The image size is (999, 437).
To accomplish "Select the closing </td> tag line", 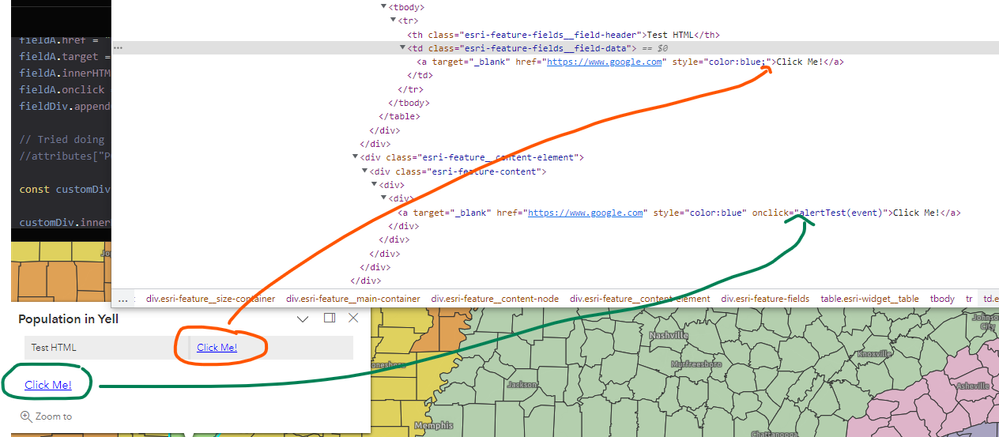I will pos(418,75).
